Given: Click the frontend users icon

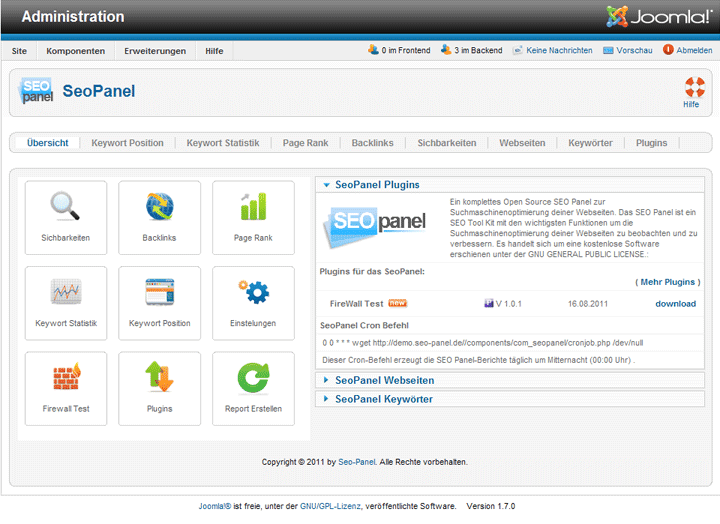Looking at the screenshot, I should tap(373, 50).
